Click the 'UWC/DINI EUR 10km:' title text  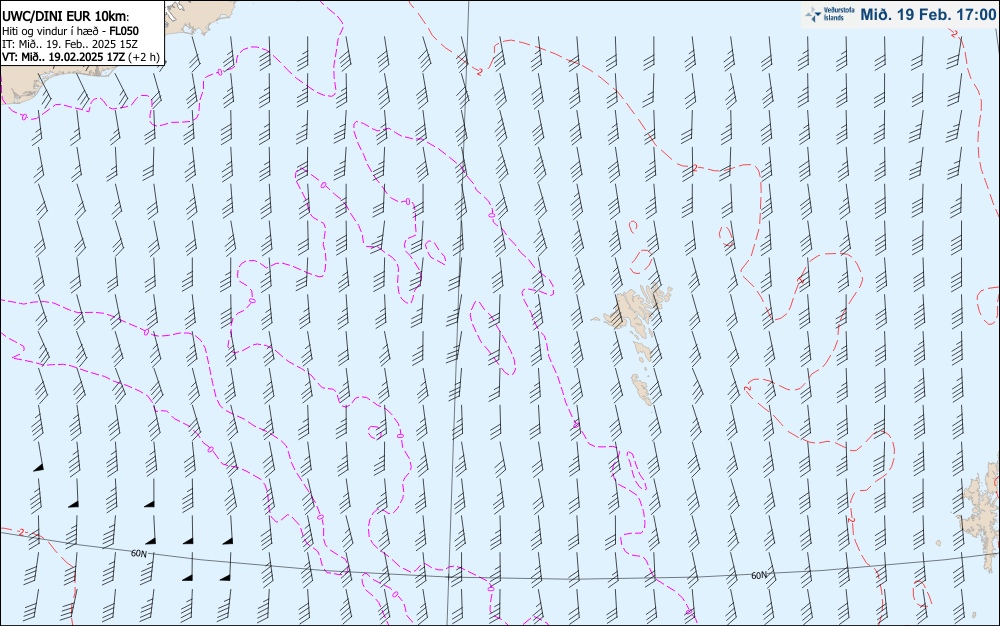[x=65, y=17]
